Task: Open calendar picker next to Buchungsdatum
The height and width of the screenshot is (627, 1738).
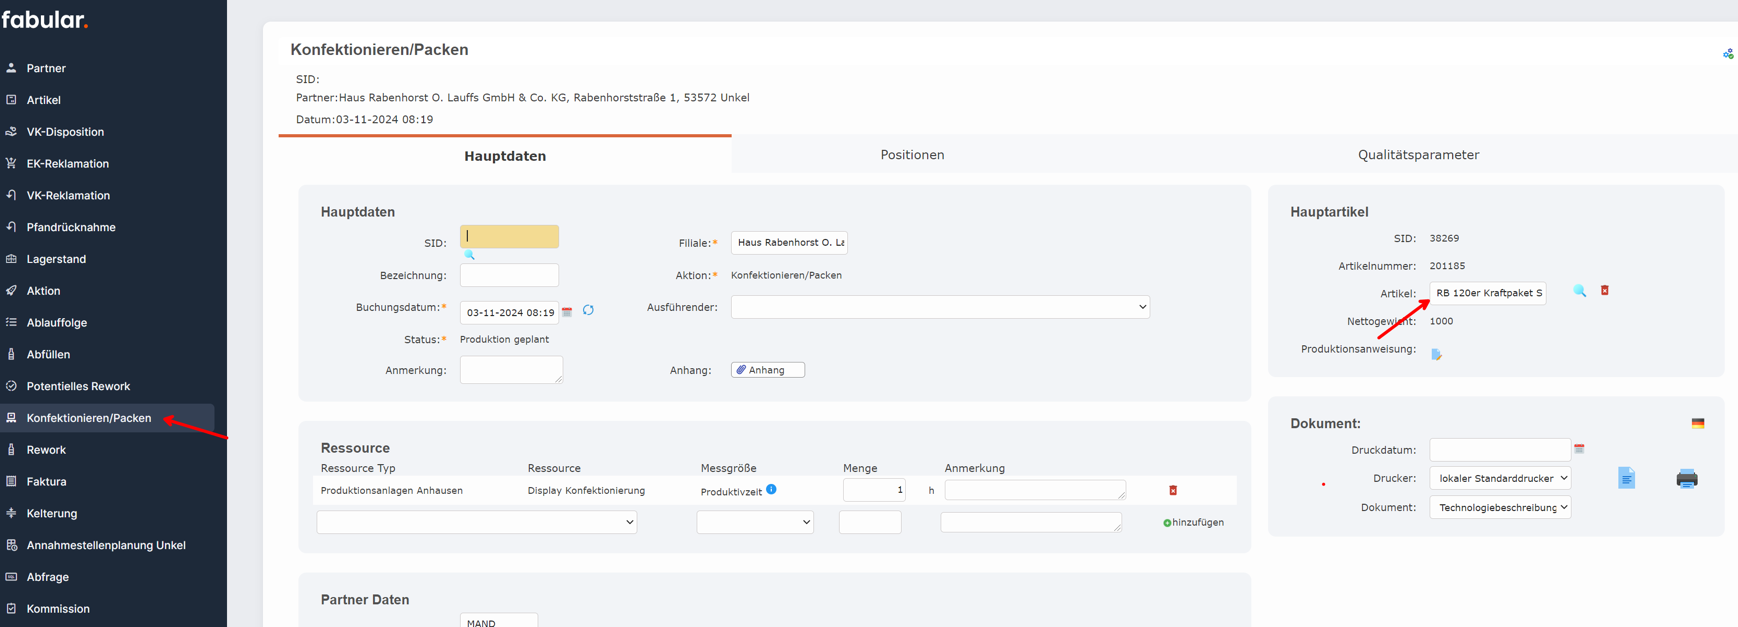Action: [x=567, y=312]
